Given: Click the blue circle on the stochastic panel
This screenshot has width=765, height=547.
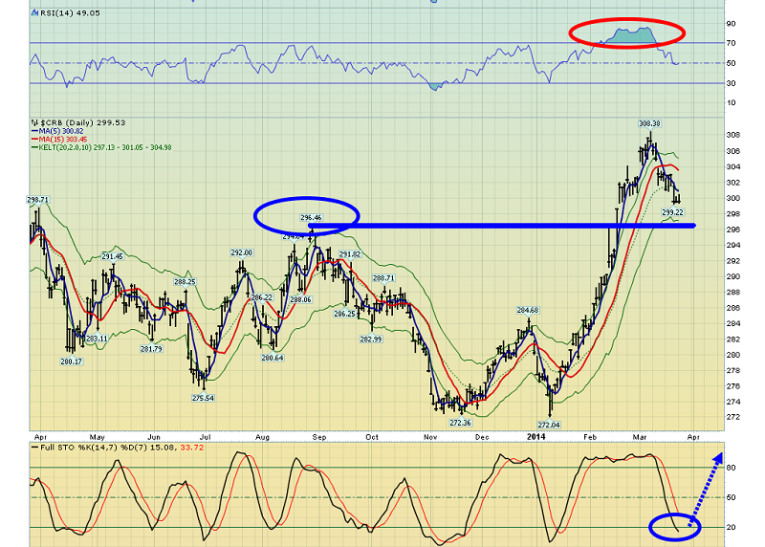Looking at the screenshot, I should 675,524.
